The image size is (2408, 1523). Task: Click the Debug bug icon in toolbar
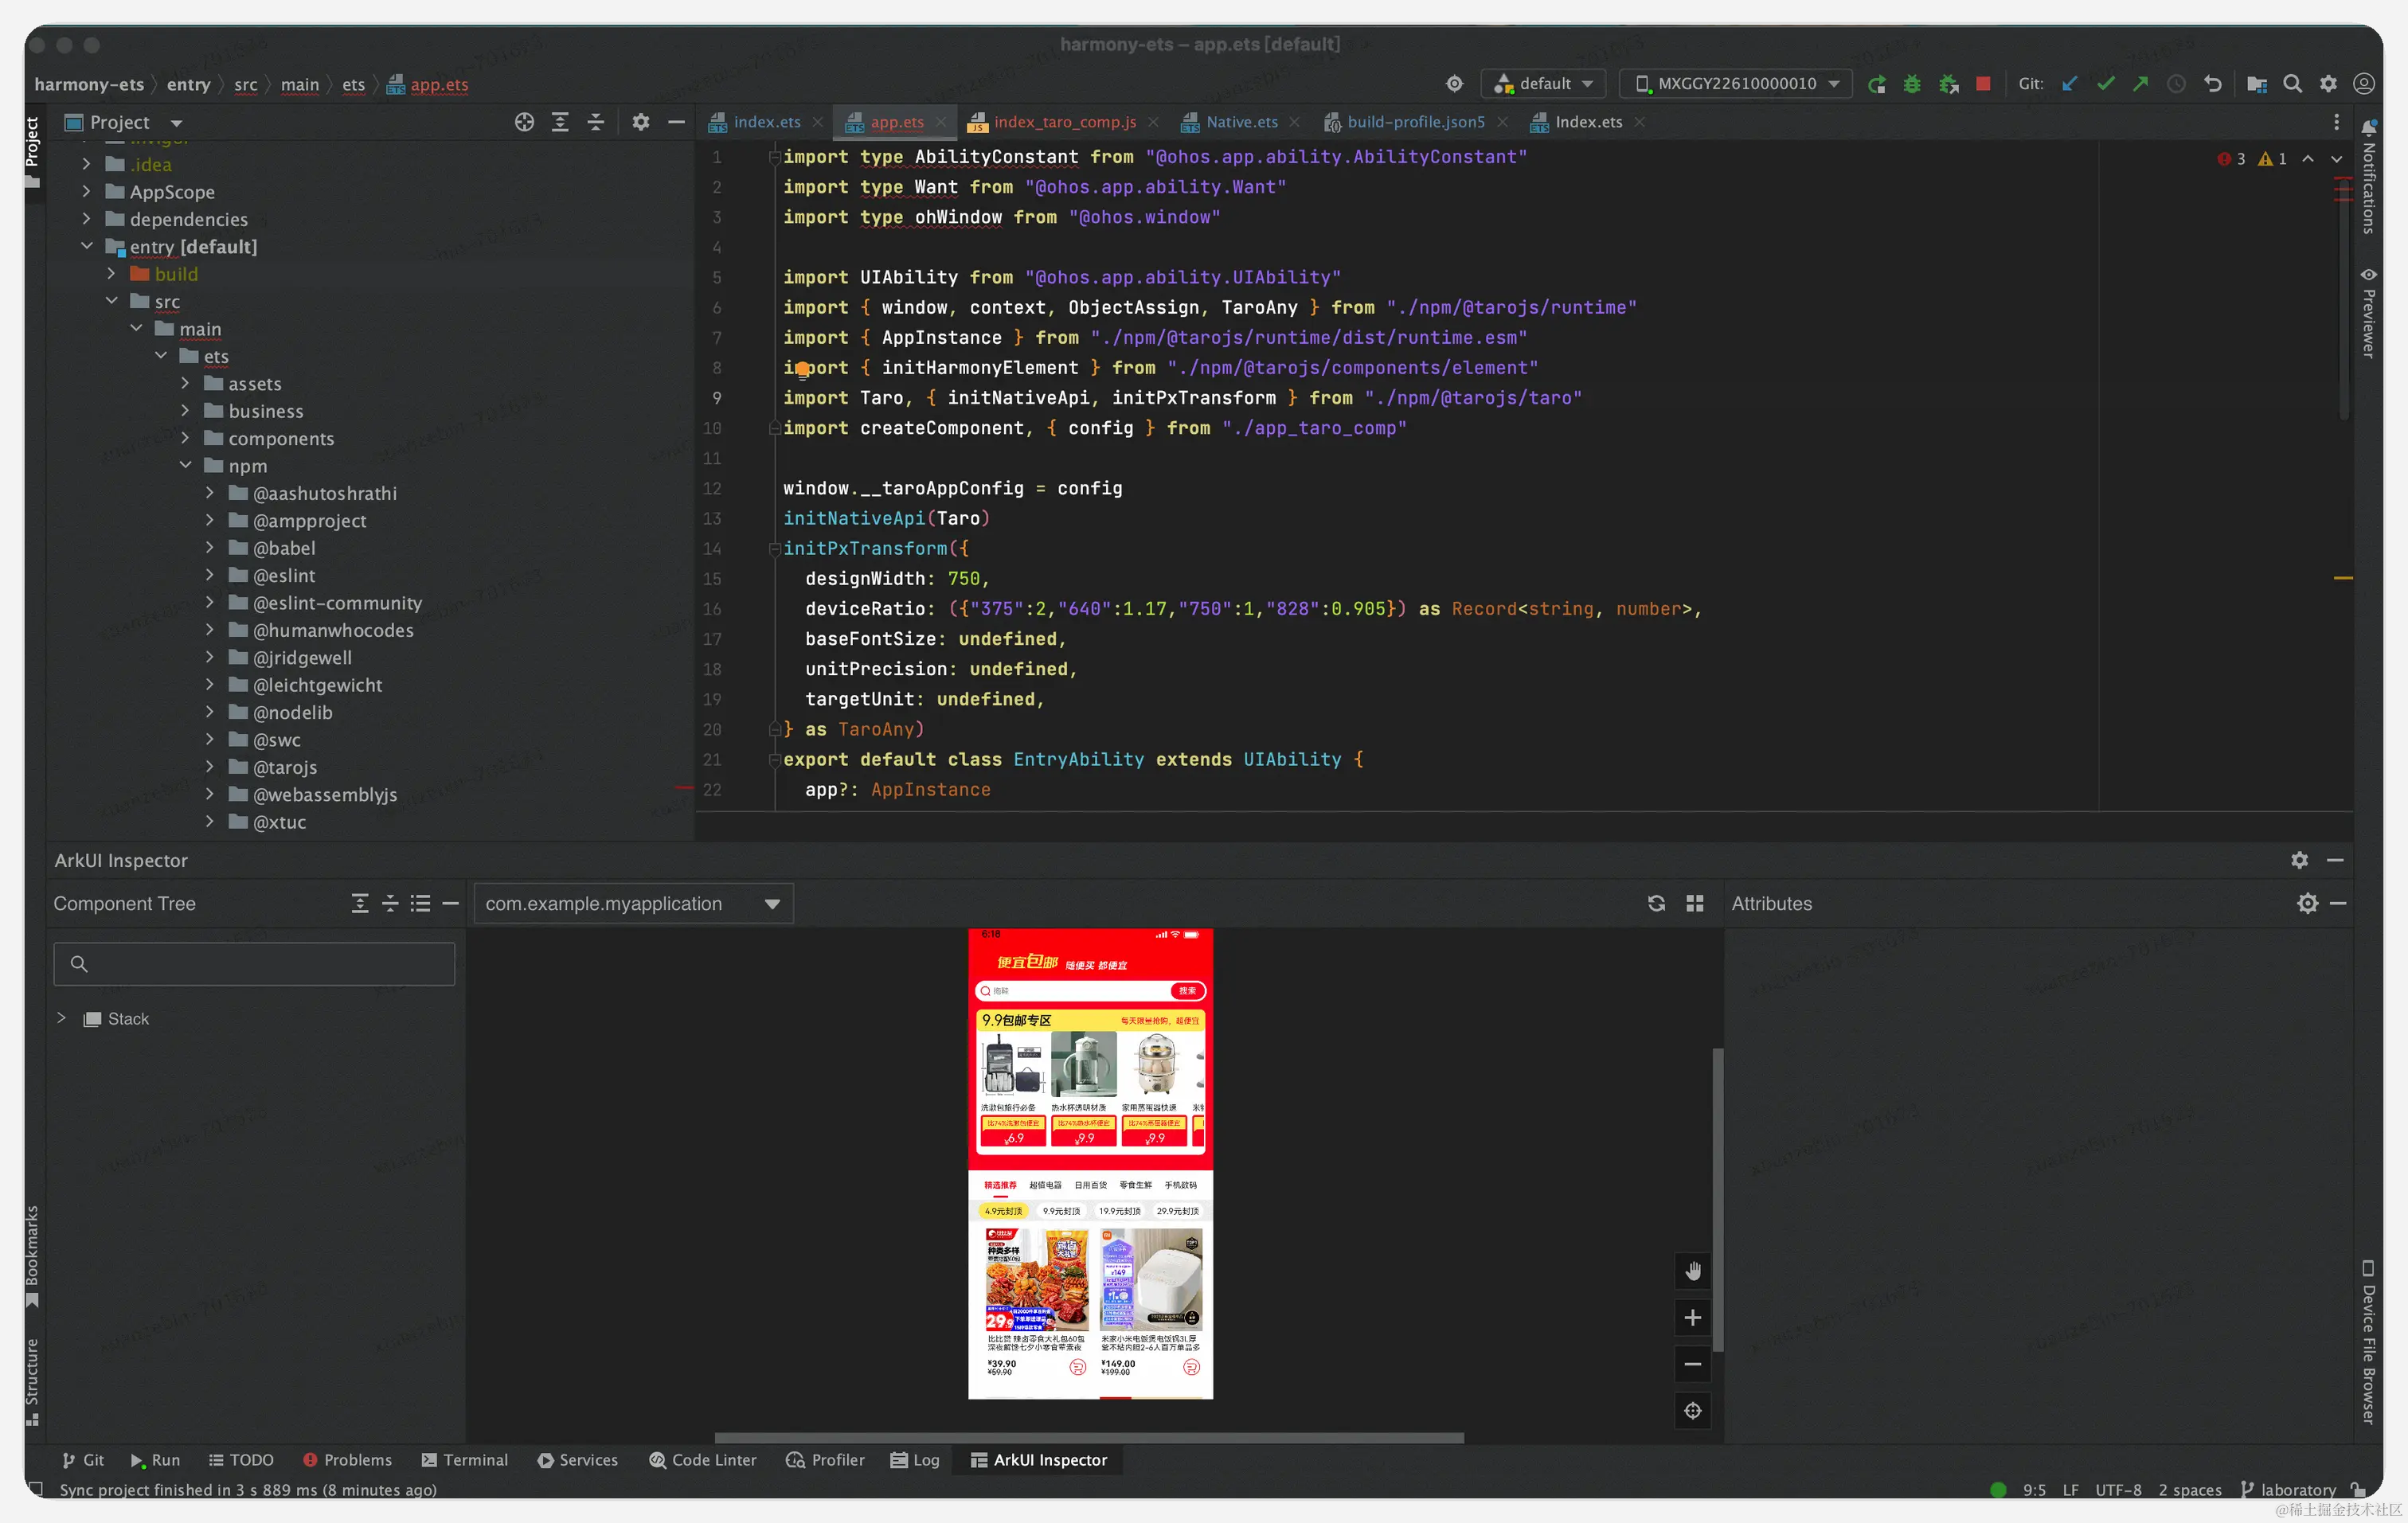click(x=1911, y=84)
